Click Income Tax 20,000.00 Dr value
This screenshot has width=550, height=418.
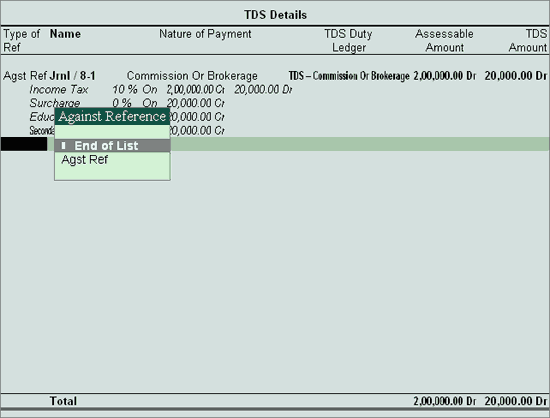click(263, 90)
